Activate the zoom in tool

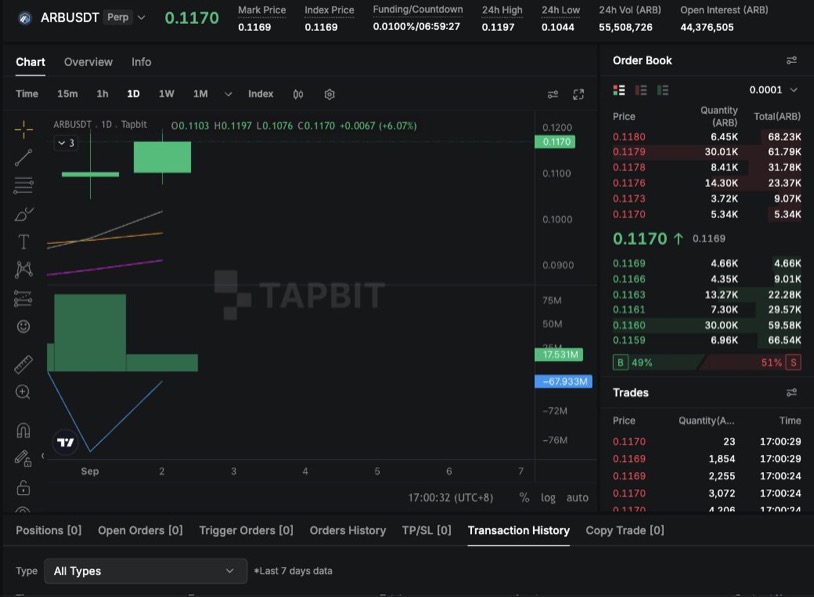[23, 392]
